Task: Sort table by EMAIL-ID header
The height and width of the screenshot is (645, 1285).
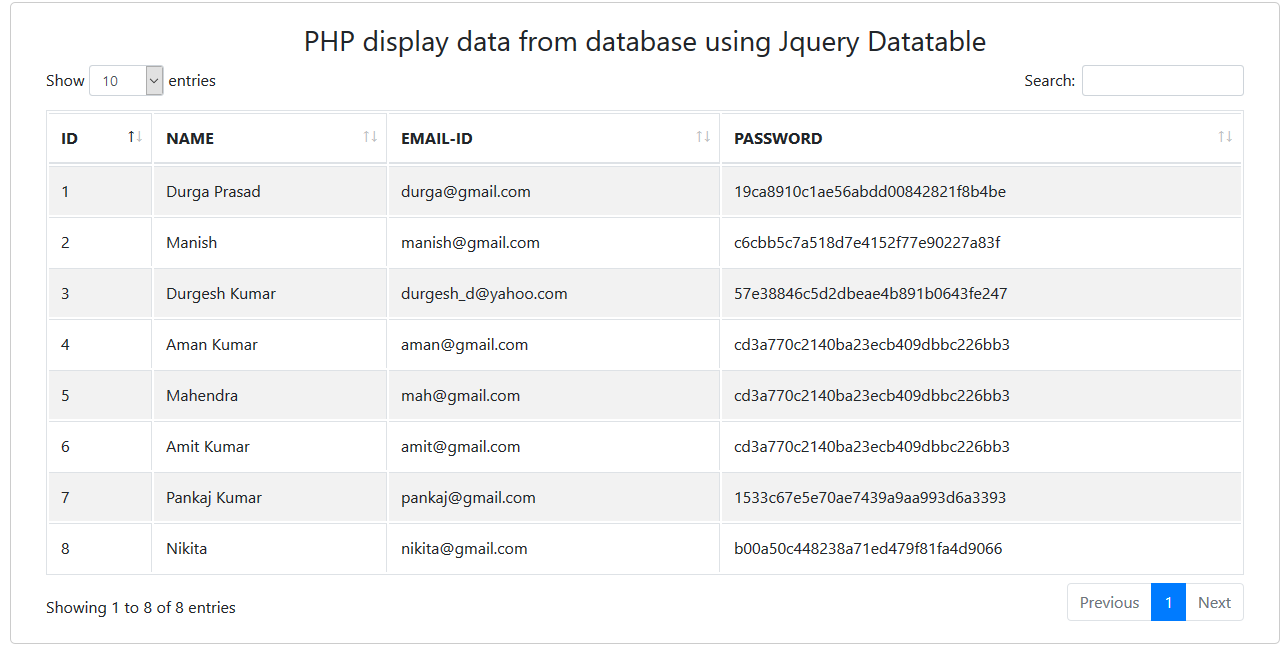Action: [x=437, y=139]
